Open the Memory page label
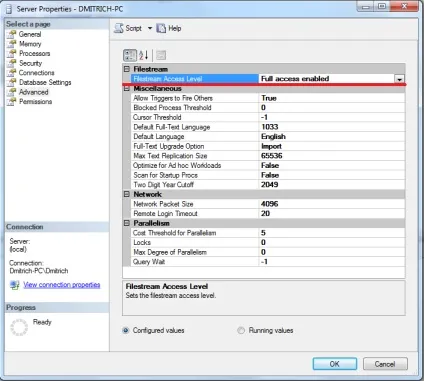Image resolution: width=424 pixels, height=381 pixels. click(30, 44)
